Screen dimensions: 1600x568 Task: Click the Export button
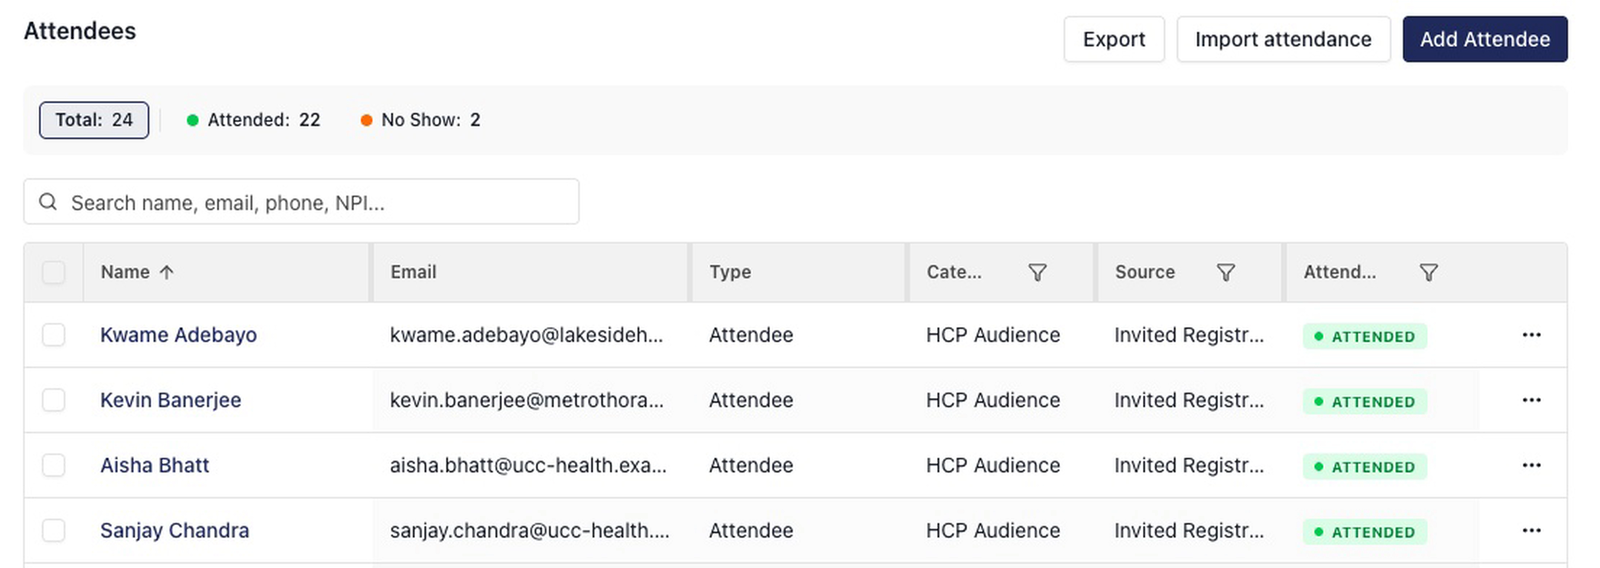tap(1114, 39)
